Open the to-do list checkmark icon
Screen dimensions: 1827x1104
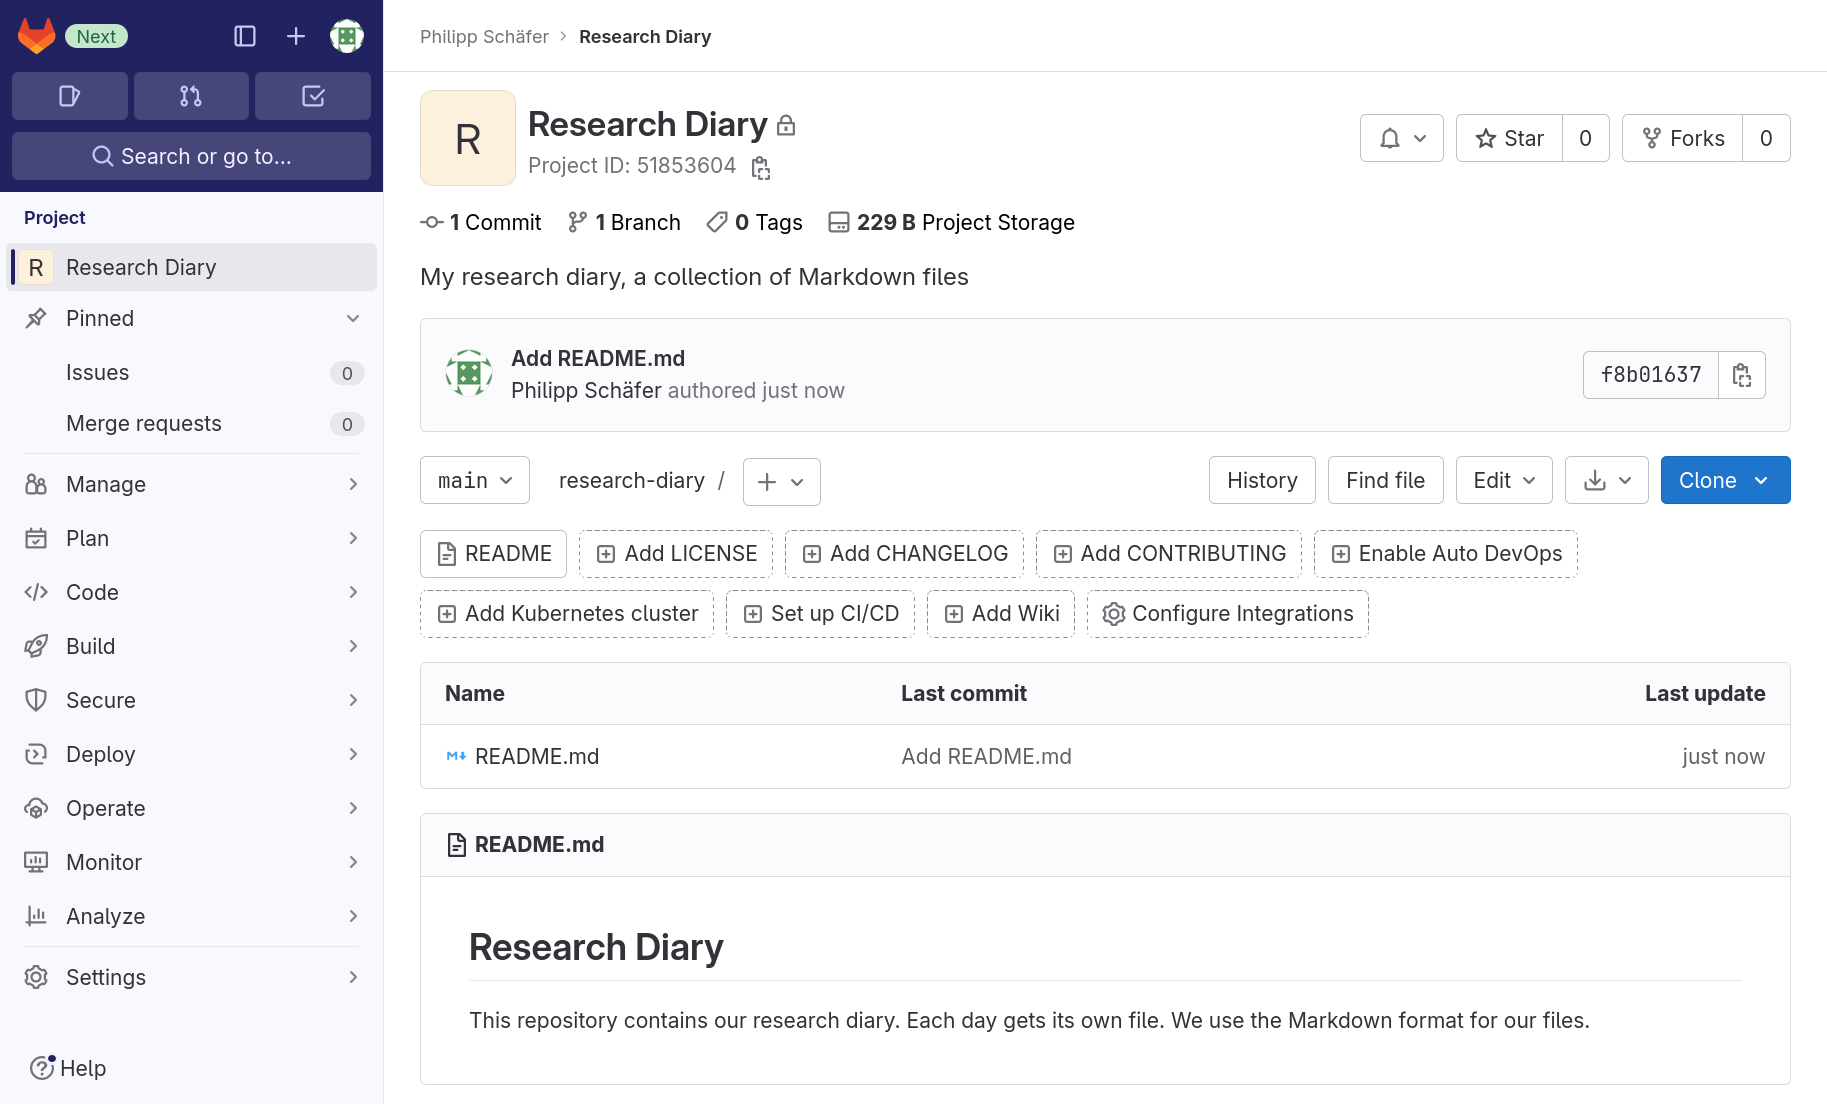click(x=312, y=96)
